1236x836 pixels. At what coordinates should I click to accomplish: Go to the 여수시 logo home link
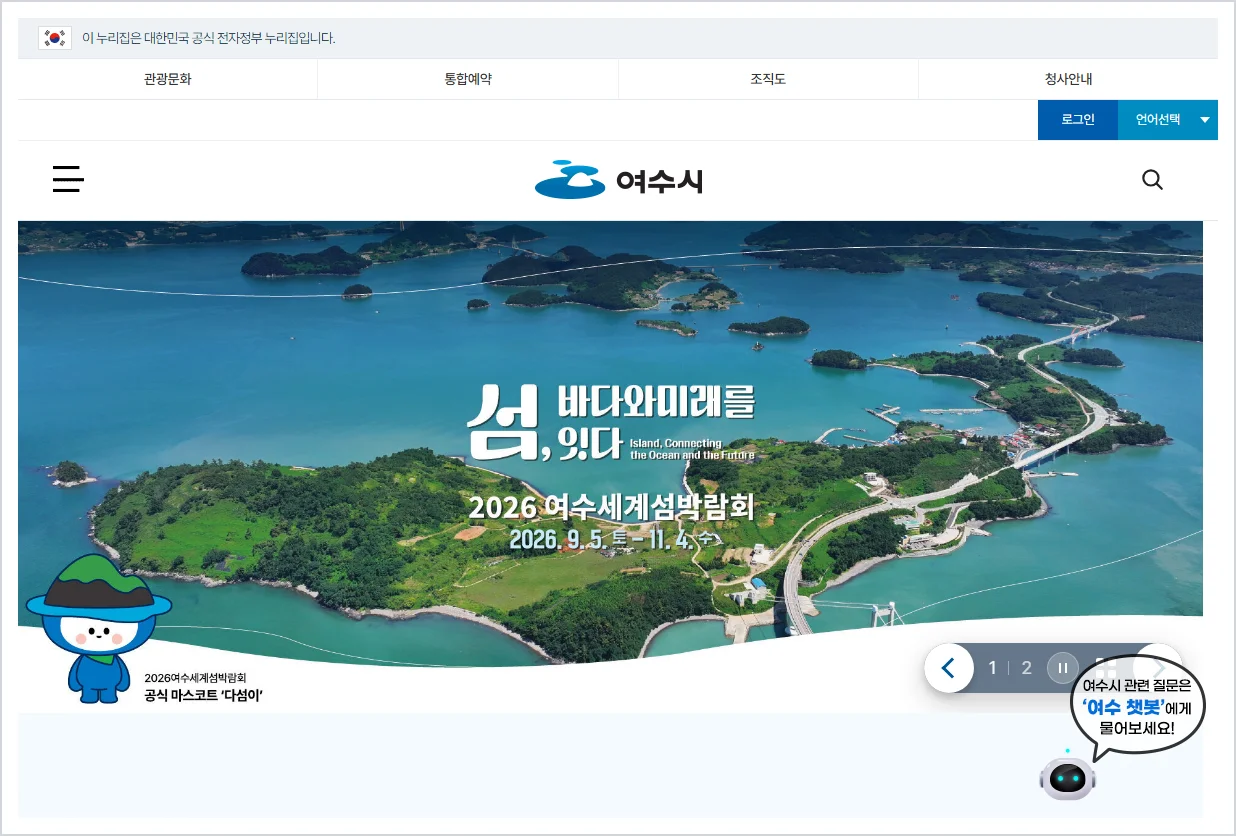point(619,180)
